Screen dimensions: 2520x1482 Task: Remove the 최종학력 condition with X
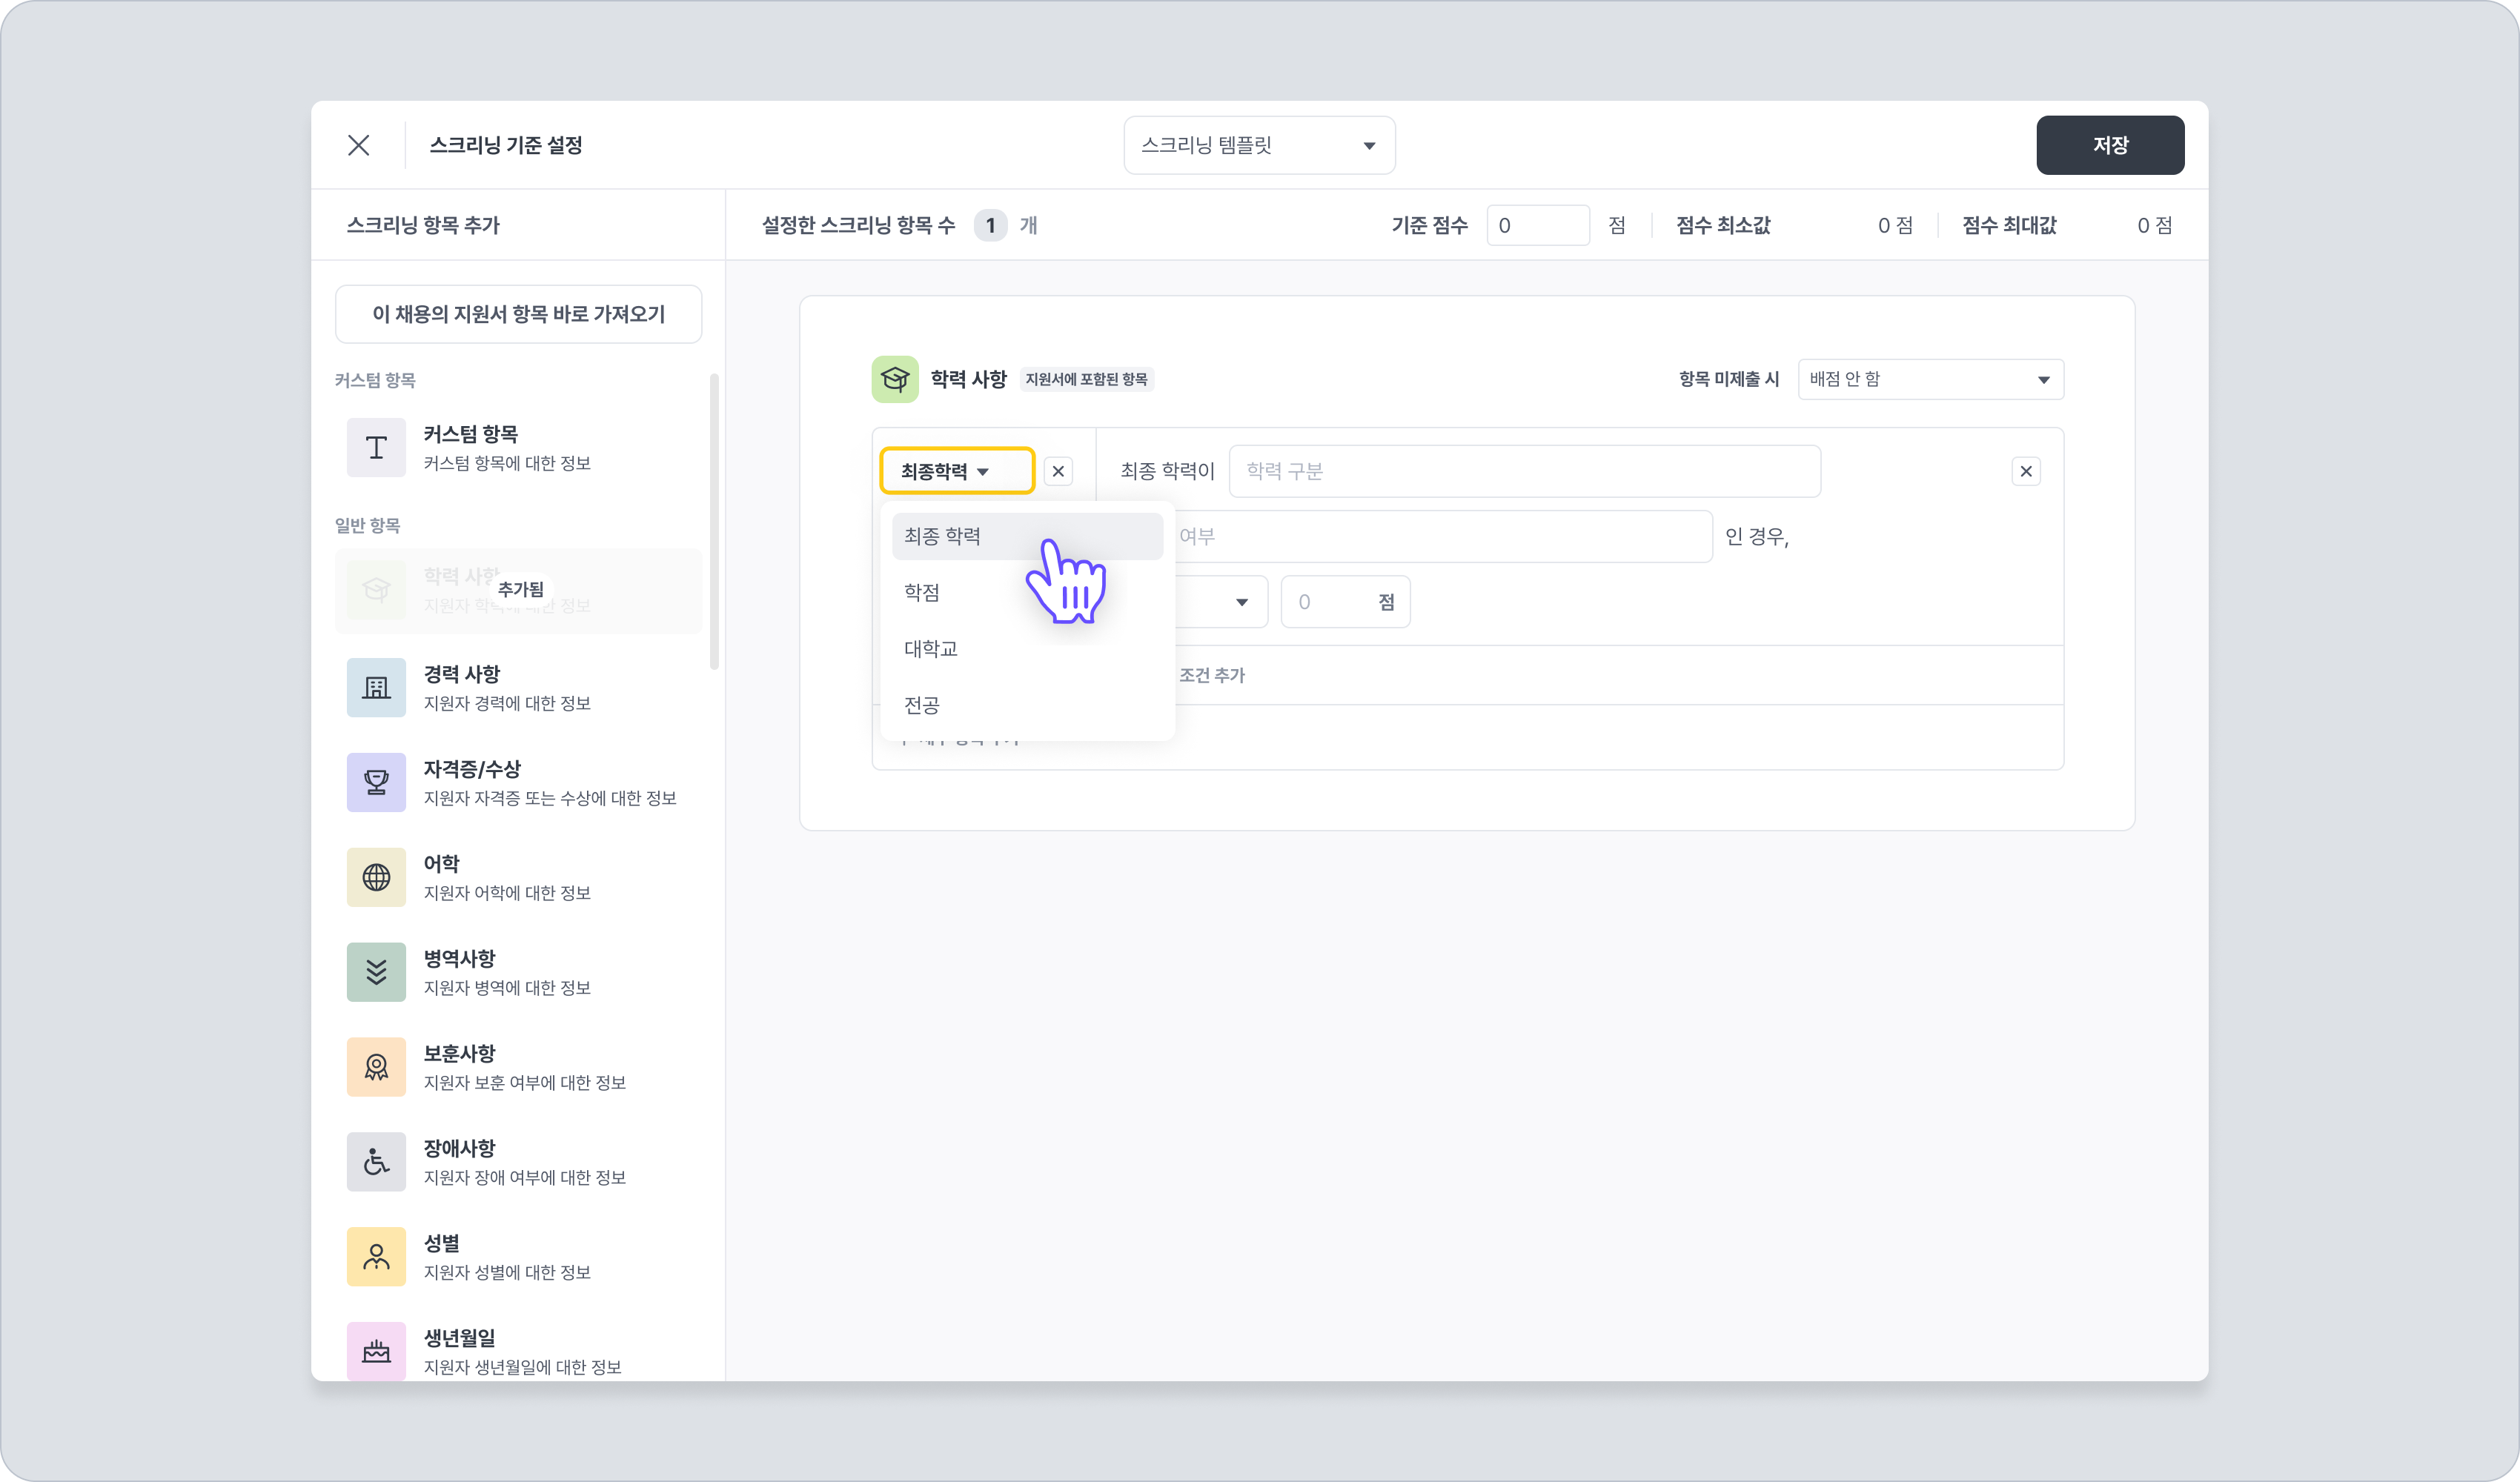(1058, 471)
